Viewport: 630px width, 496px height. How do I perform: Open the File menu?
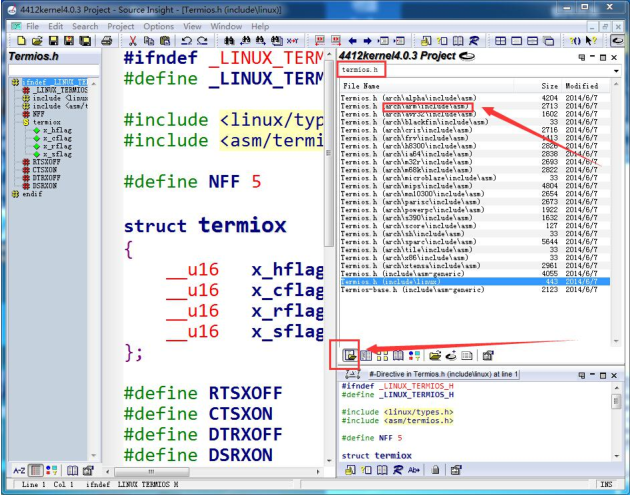tap(32, 27)
